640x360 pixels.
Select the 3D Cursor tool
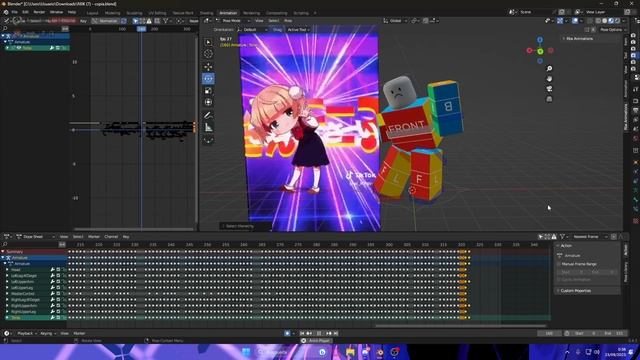(209, 54)
